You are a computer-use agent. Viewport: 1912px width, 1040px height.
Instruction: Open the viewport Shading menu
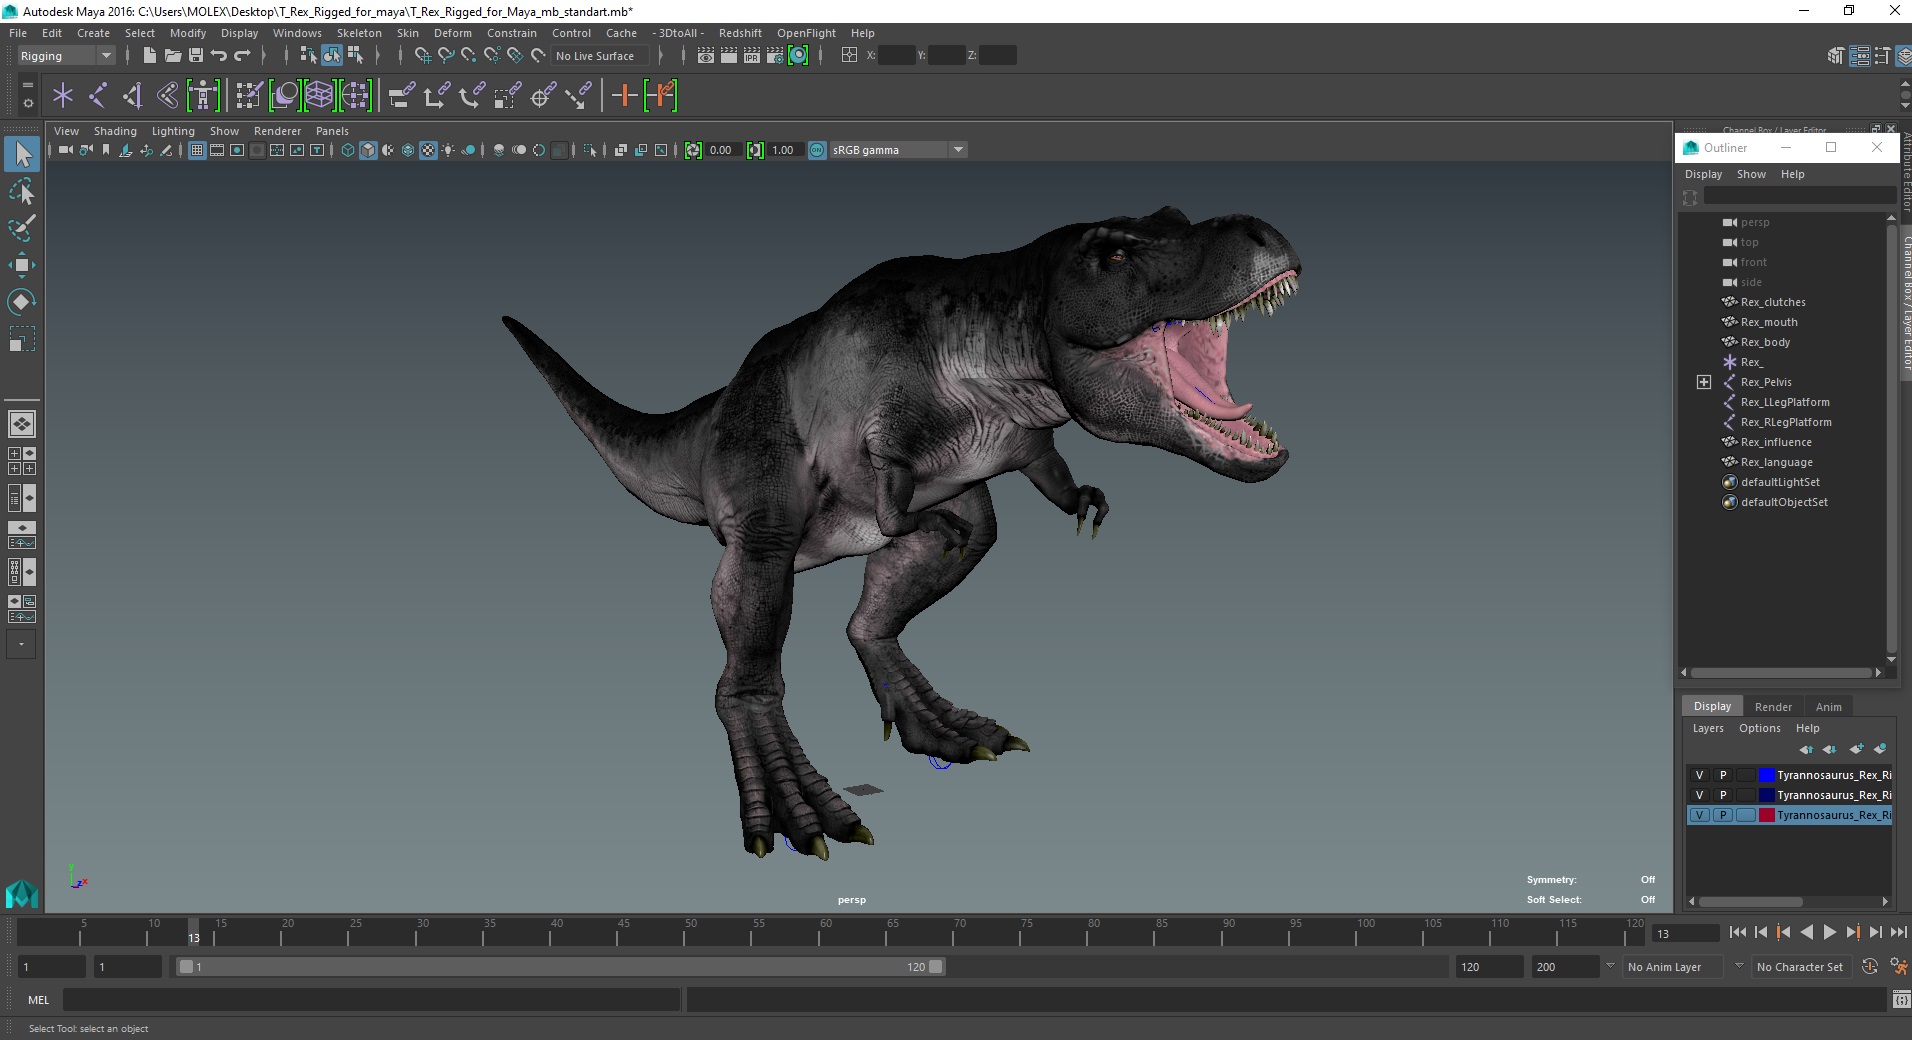pyautogui.click(x=115, y=131)
